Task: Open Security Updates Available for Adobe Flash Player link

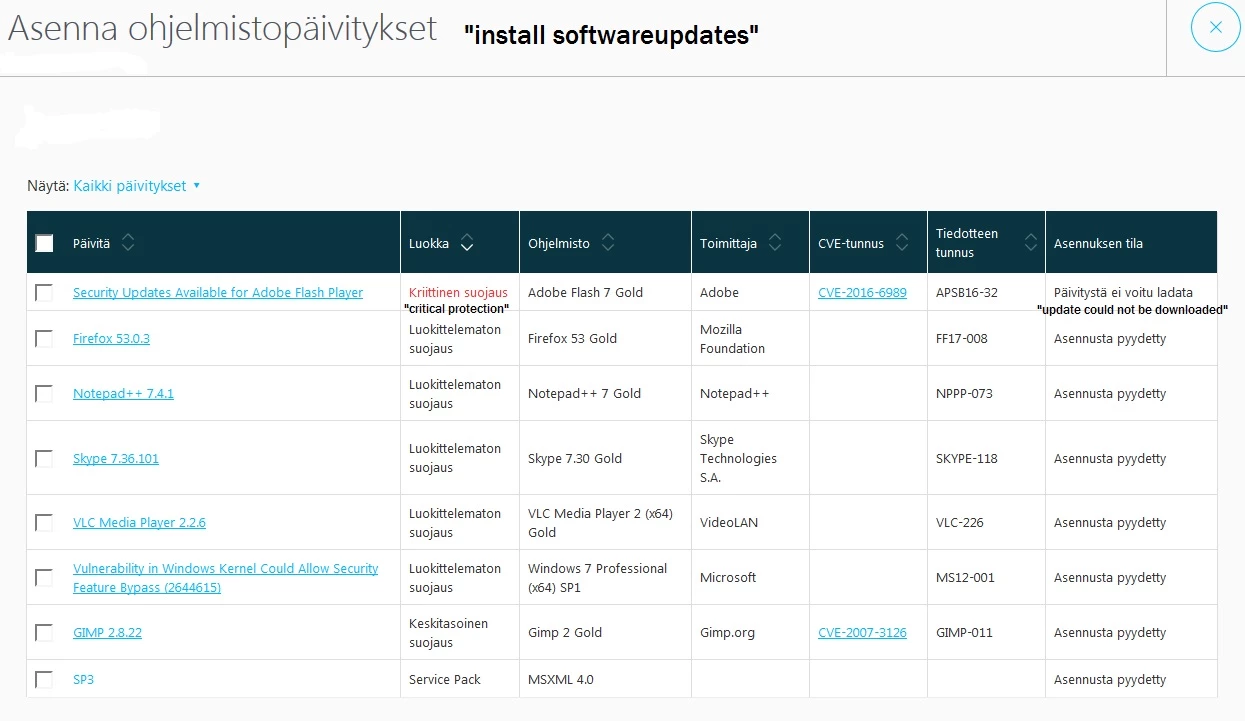Action: coord(218,293)
